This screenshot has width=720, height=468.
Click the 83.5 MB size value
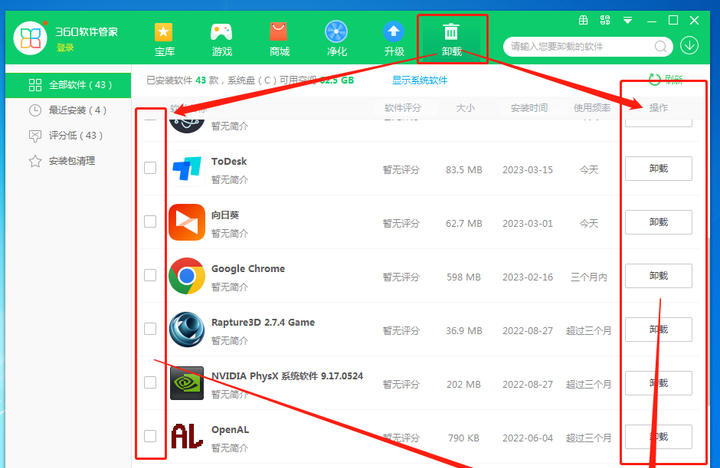[464, 170]
